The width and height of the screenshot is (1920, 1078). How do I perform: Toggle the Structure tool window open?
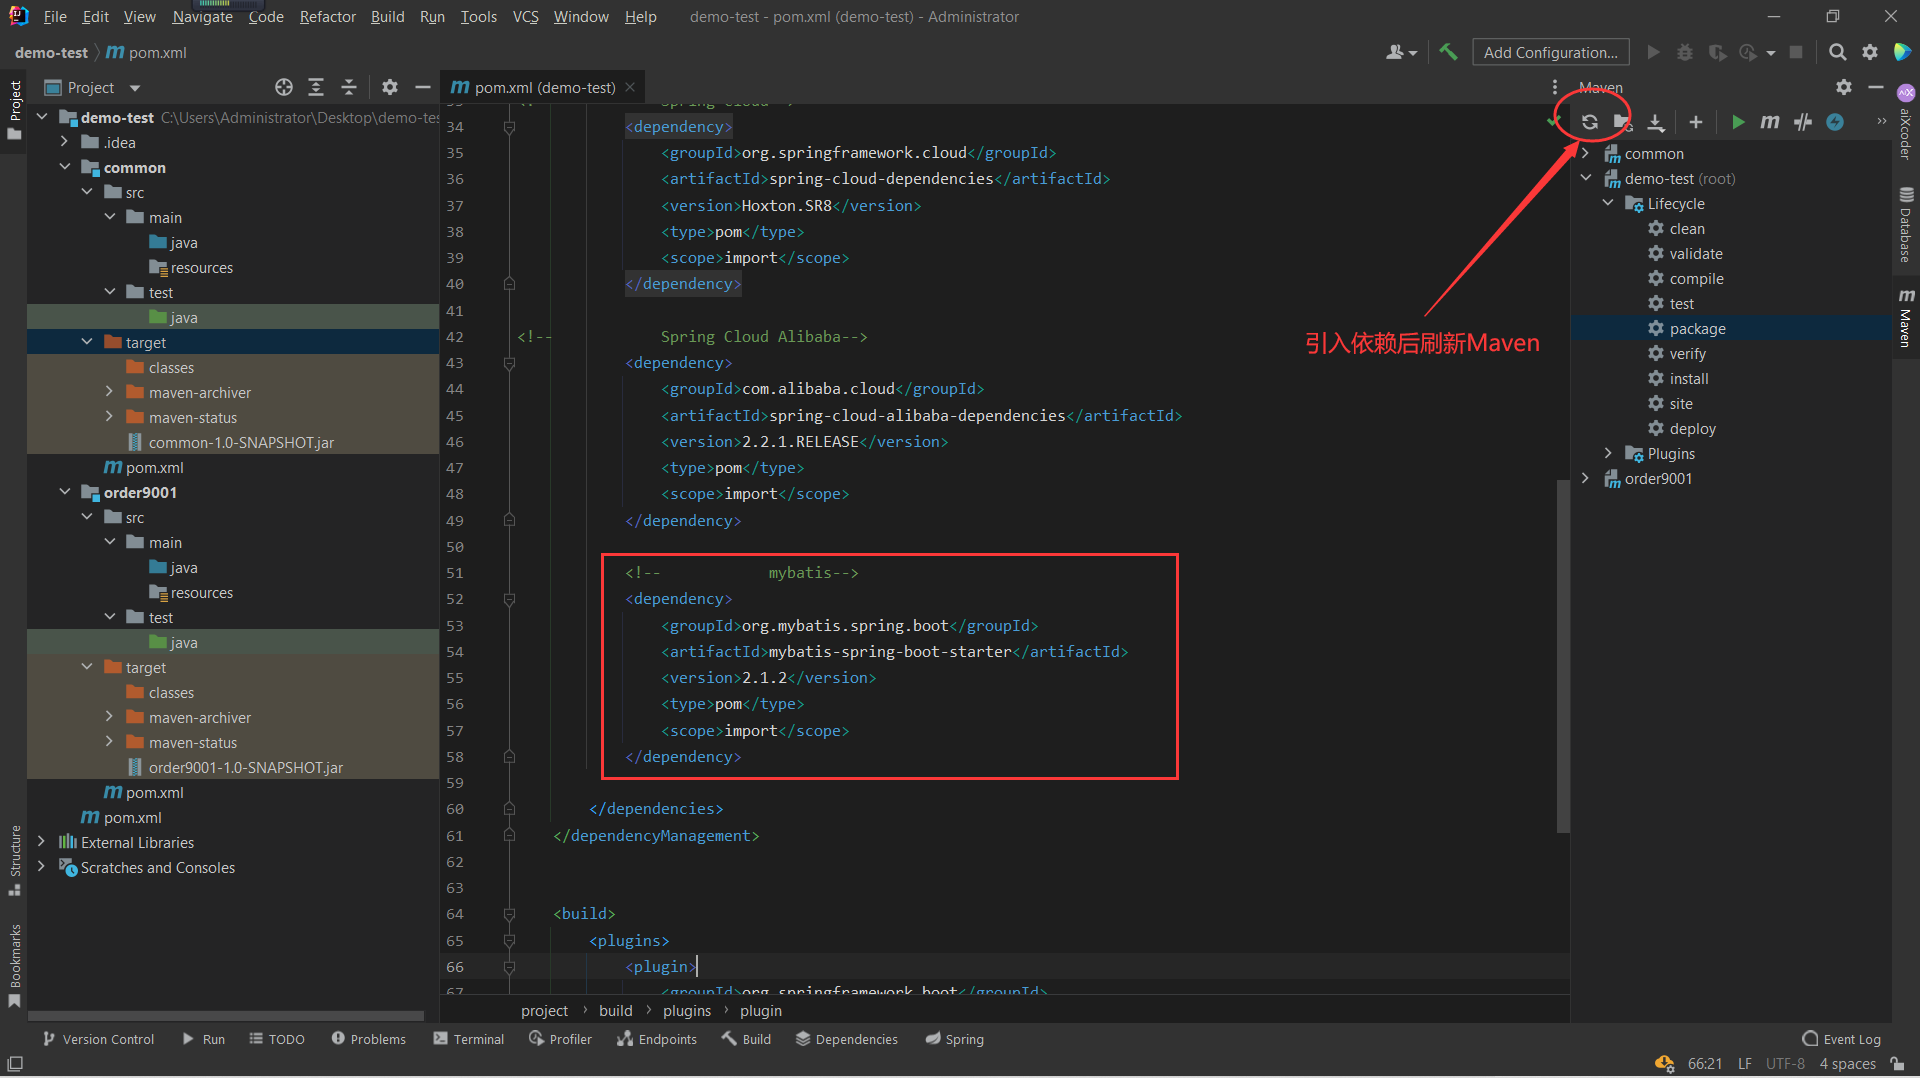click(15, 852)
